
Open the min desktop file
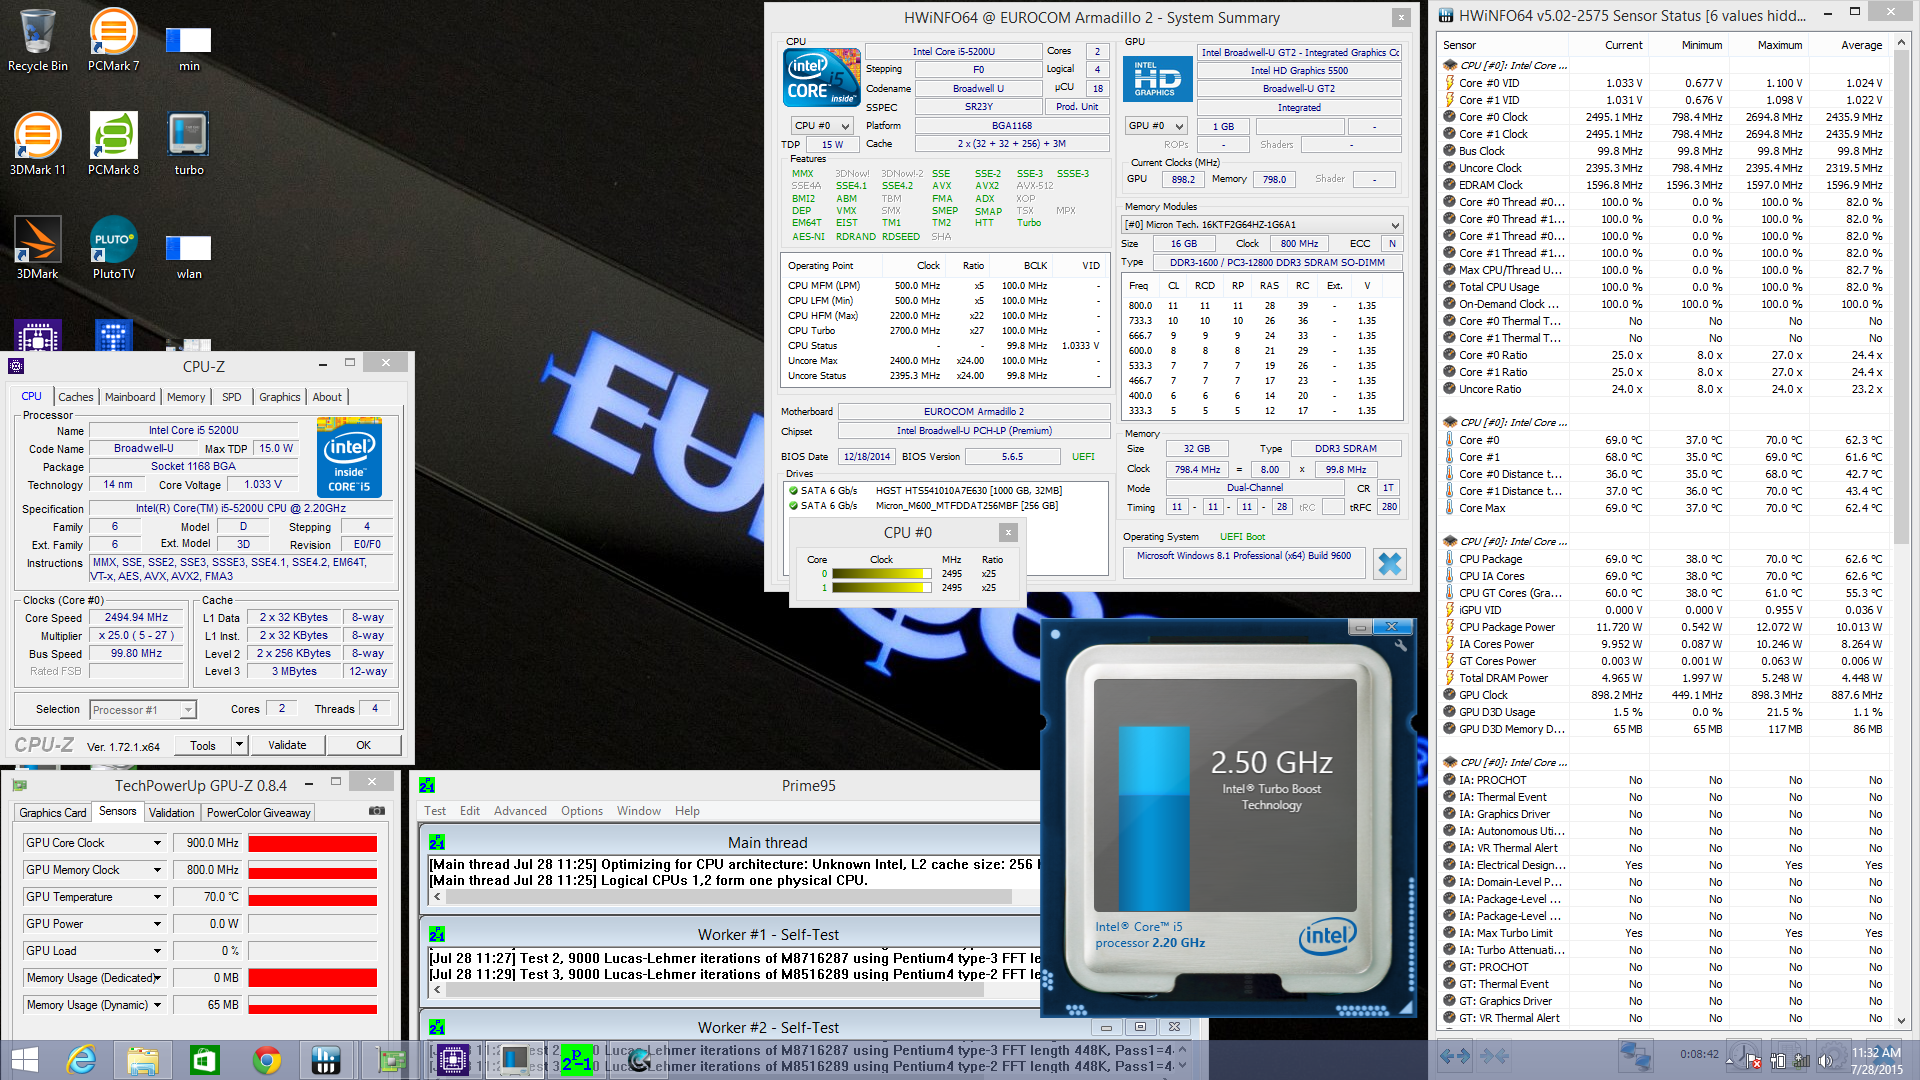point(189,48)
